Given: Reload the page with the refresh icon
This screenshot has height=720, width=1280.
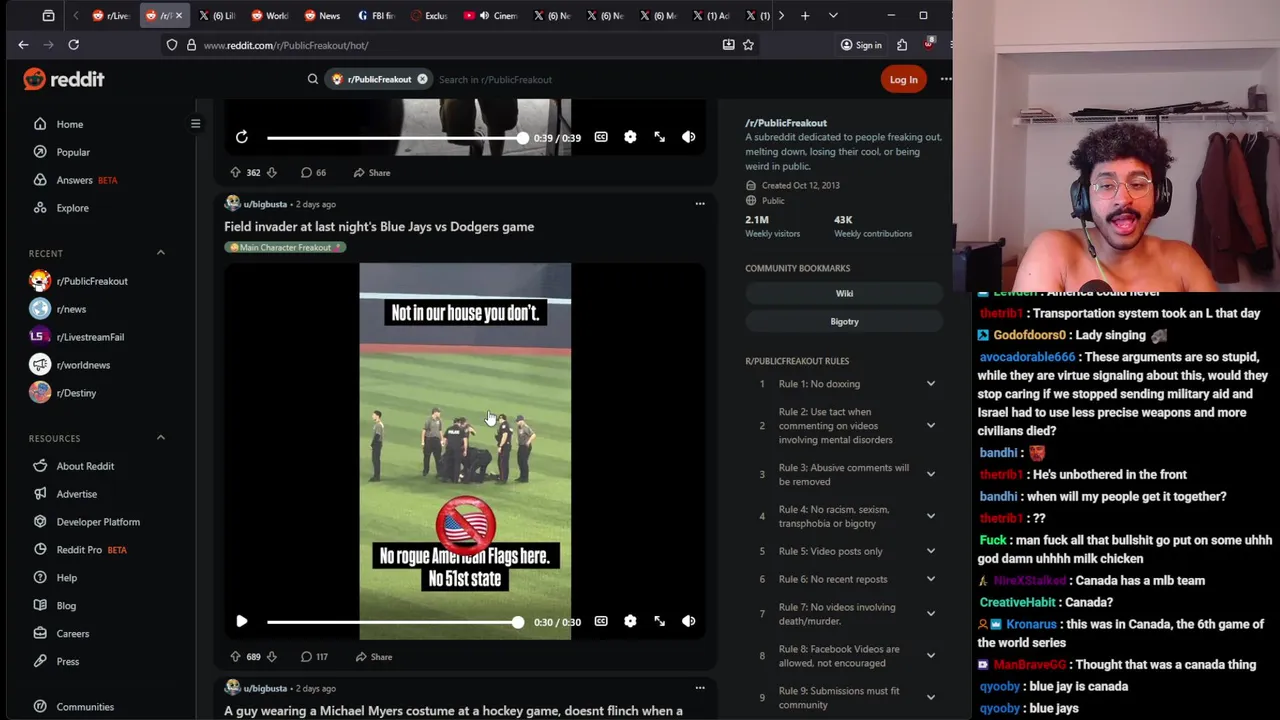Looking at the screenshot, I should coord(73,45).
